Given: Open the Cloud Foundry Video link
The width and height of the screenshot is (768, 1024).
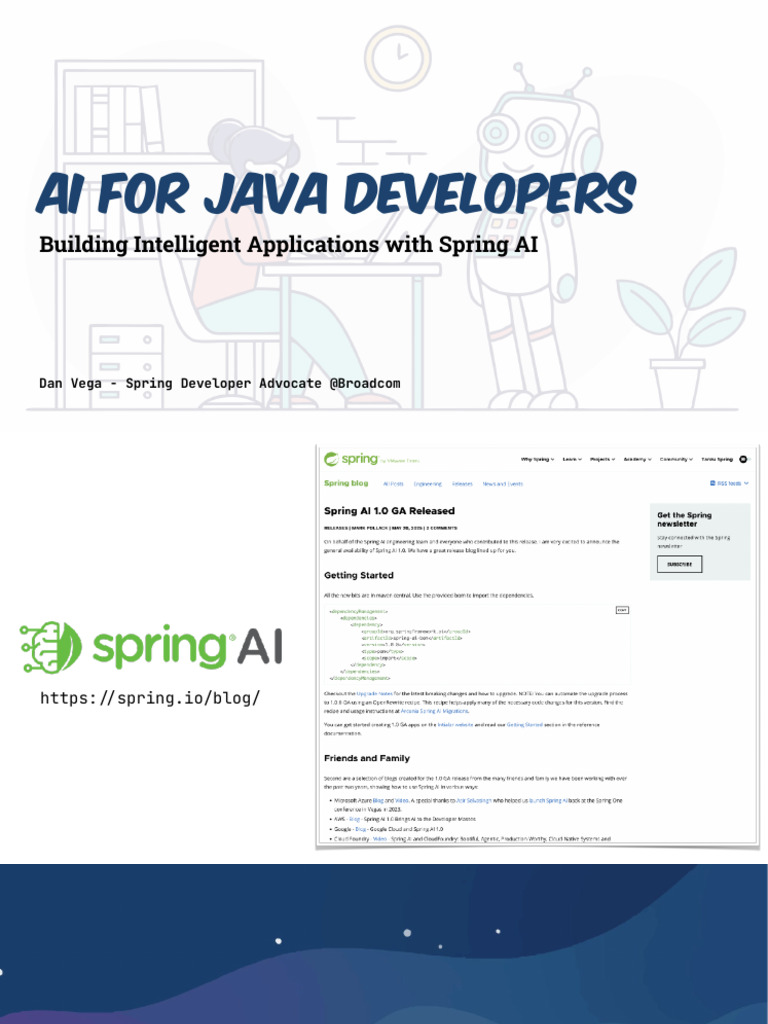Looking at the screenshot, I should point(379,839).
